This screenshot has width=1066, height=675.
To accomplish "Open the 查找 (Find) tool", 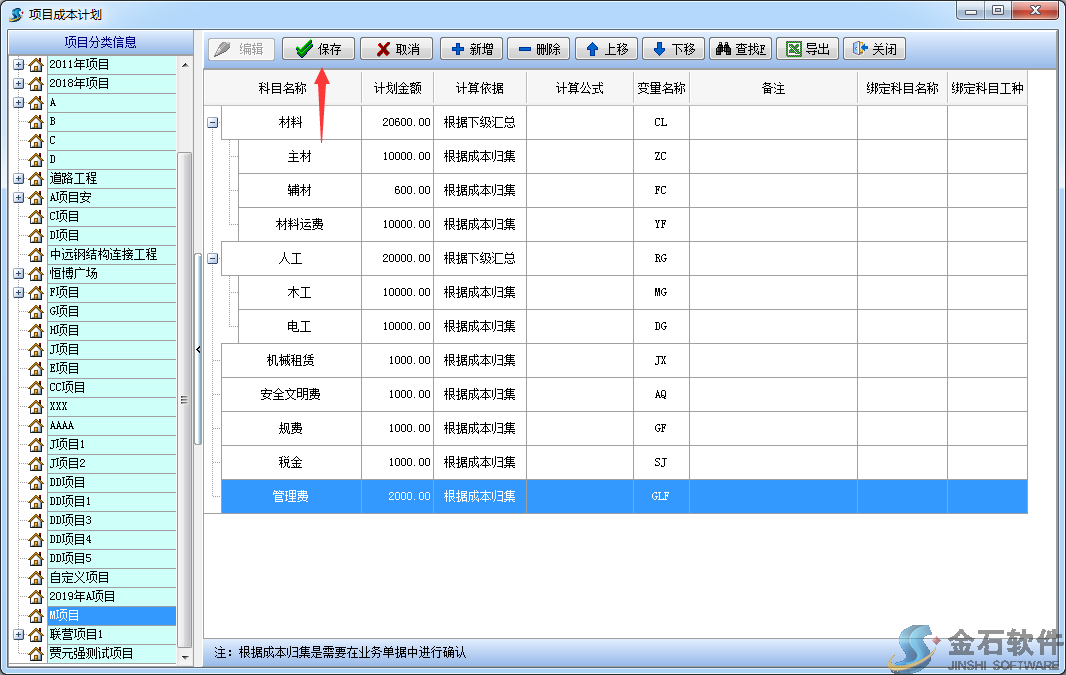I will [x=740, y=48].
